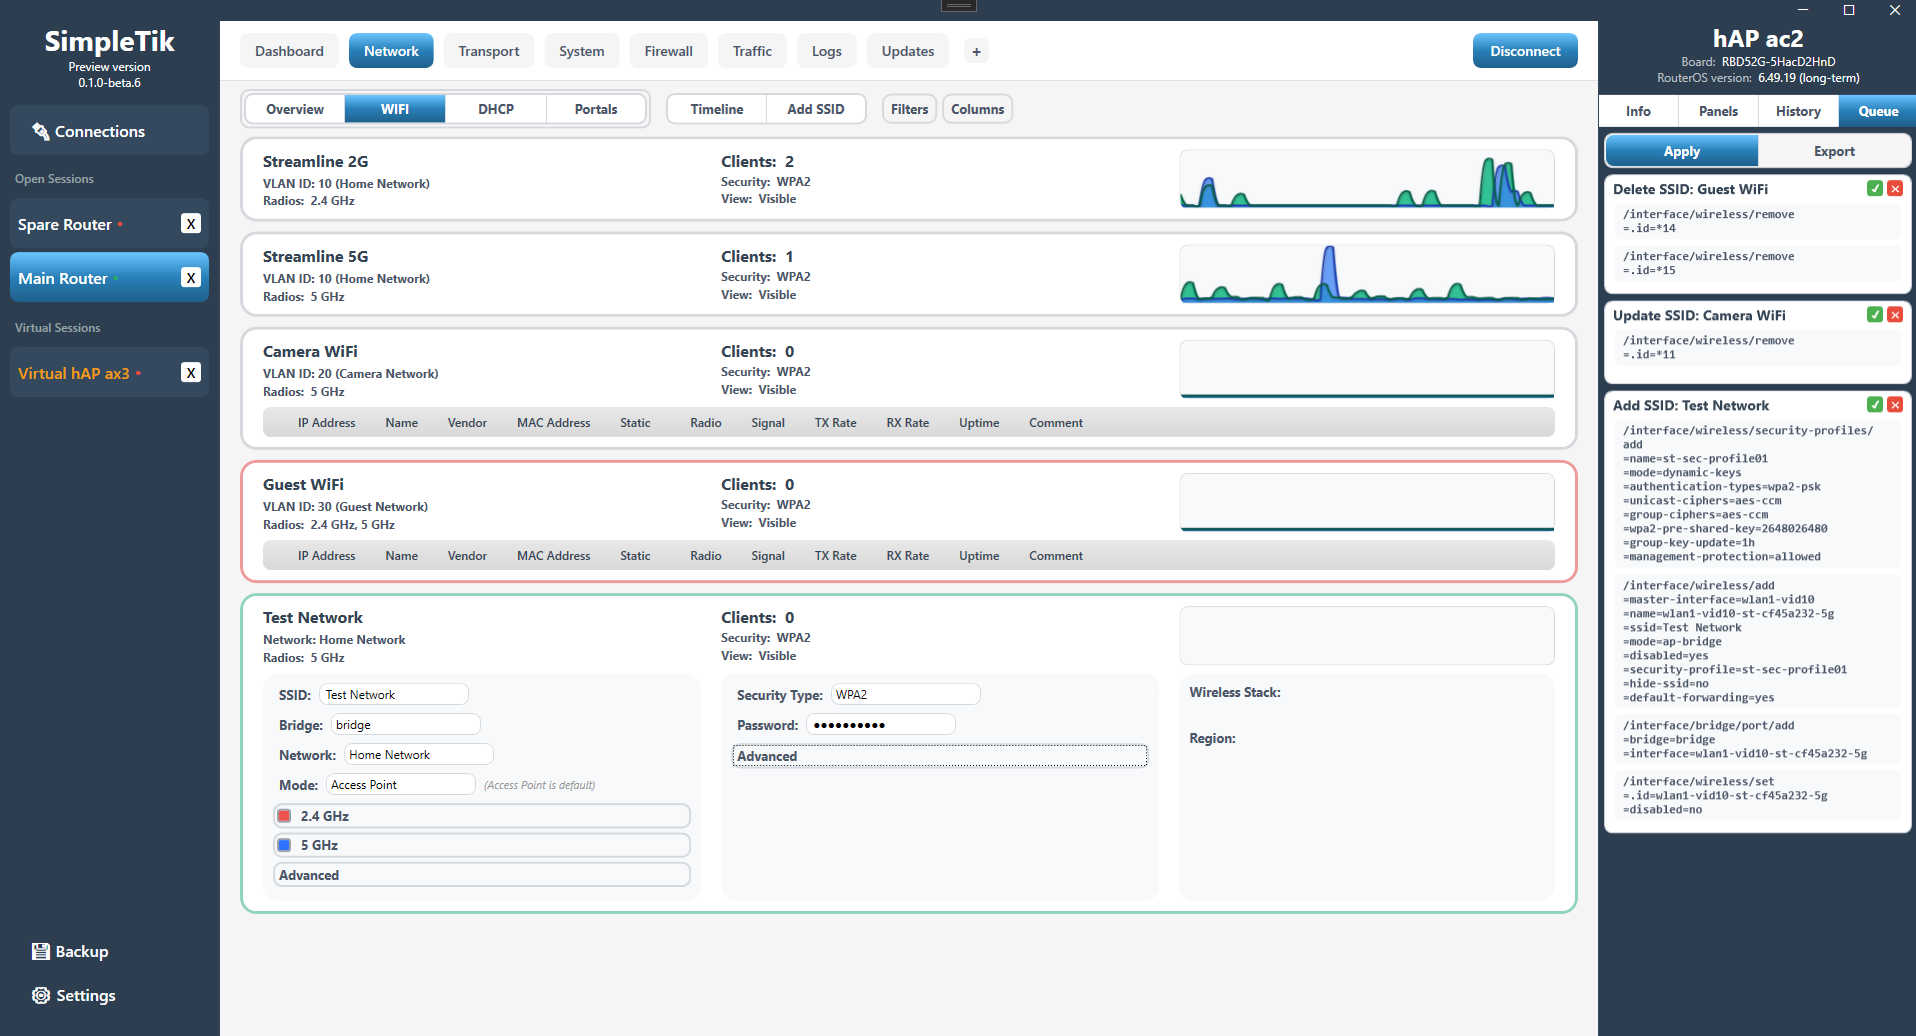The image size is (1916, 1036).
Task: Reject the Delete SSID Guest WiFi change
Action: tap(1895, 189)
